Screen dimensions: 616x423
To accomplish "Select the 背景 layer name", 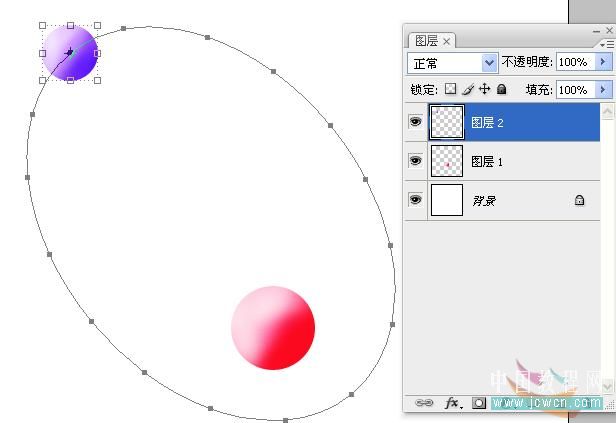I will pos(484,201).
